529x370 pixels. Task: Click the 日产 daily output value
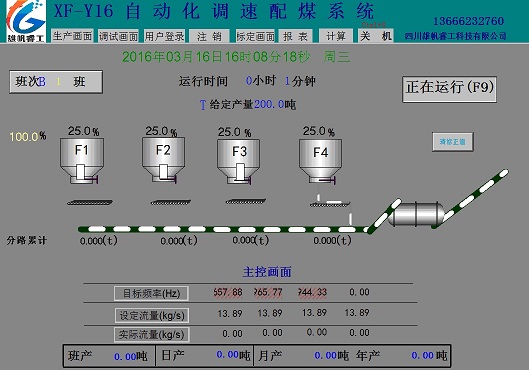(227, 354)
